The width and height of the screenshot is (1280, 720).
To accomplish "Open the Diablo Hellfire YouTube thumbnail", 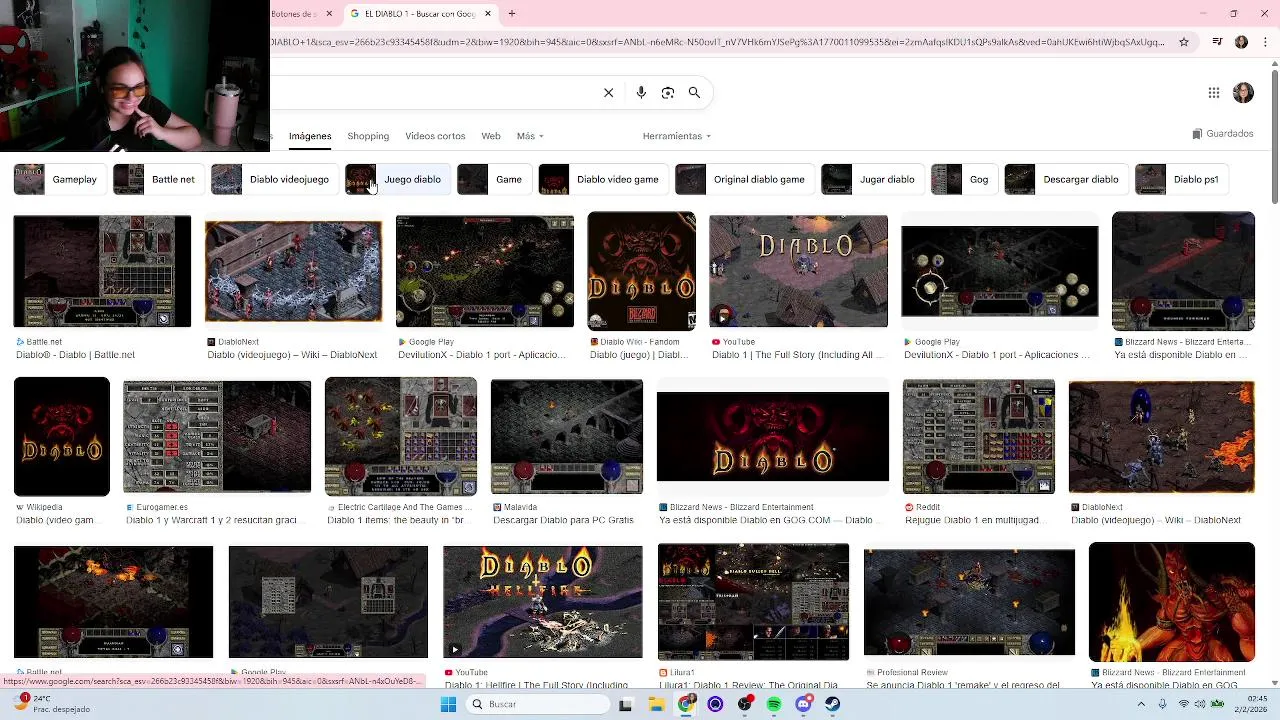I will pyautogui.click(x=543, y=602).
